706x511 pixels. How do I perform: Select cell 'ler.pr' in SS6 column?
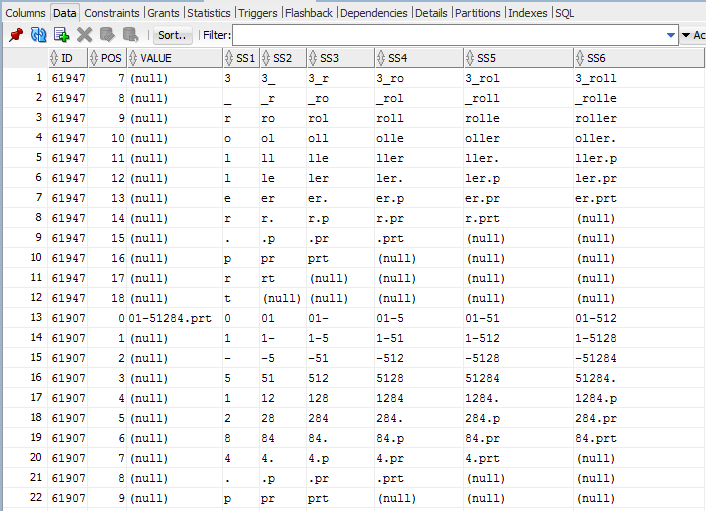pyautogui.click(x=639, y=178)
